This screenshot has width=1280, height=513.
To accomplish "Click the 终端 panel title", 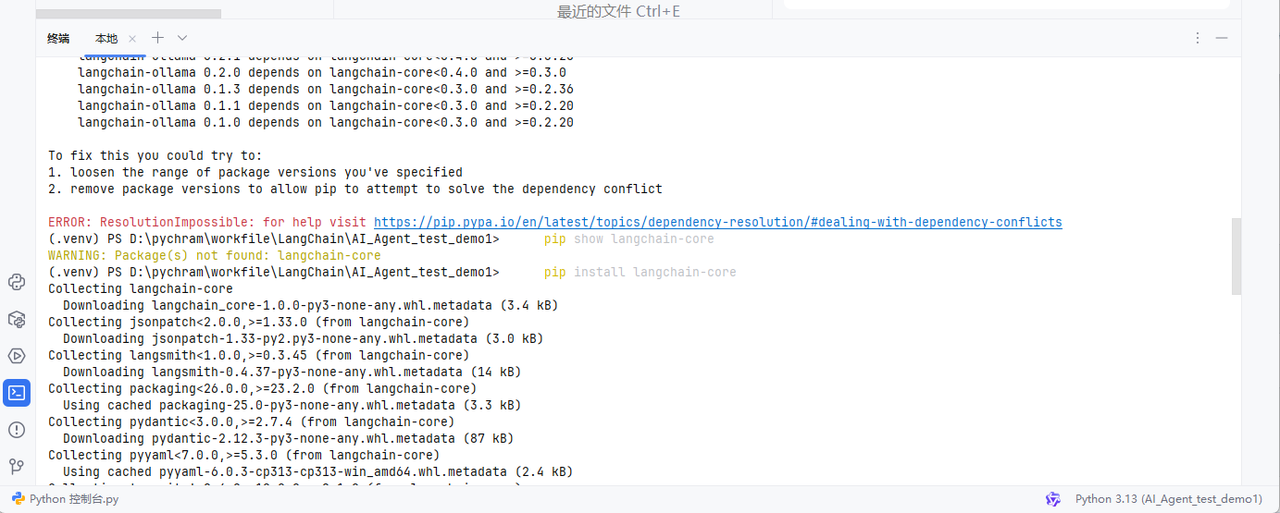I will (58, 39).
